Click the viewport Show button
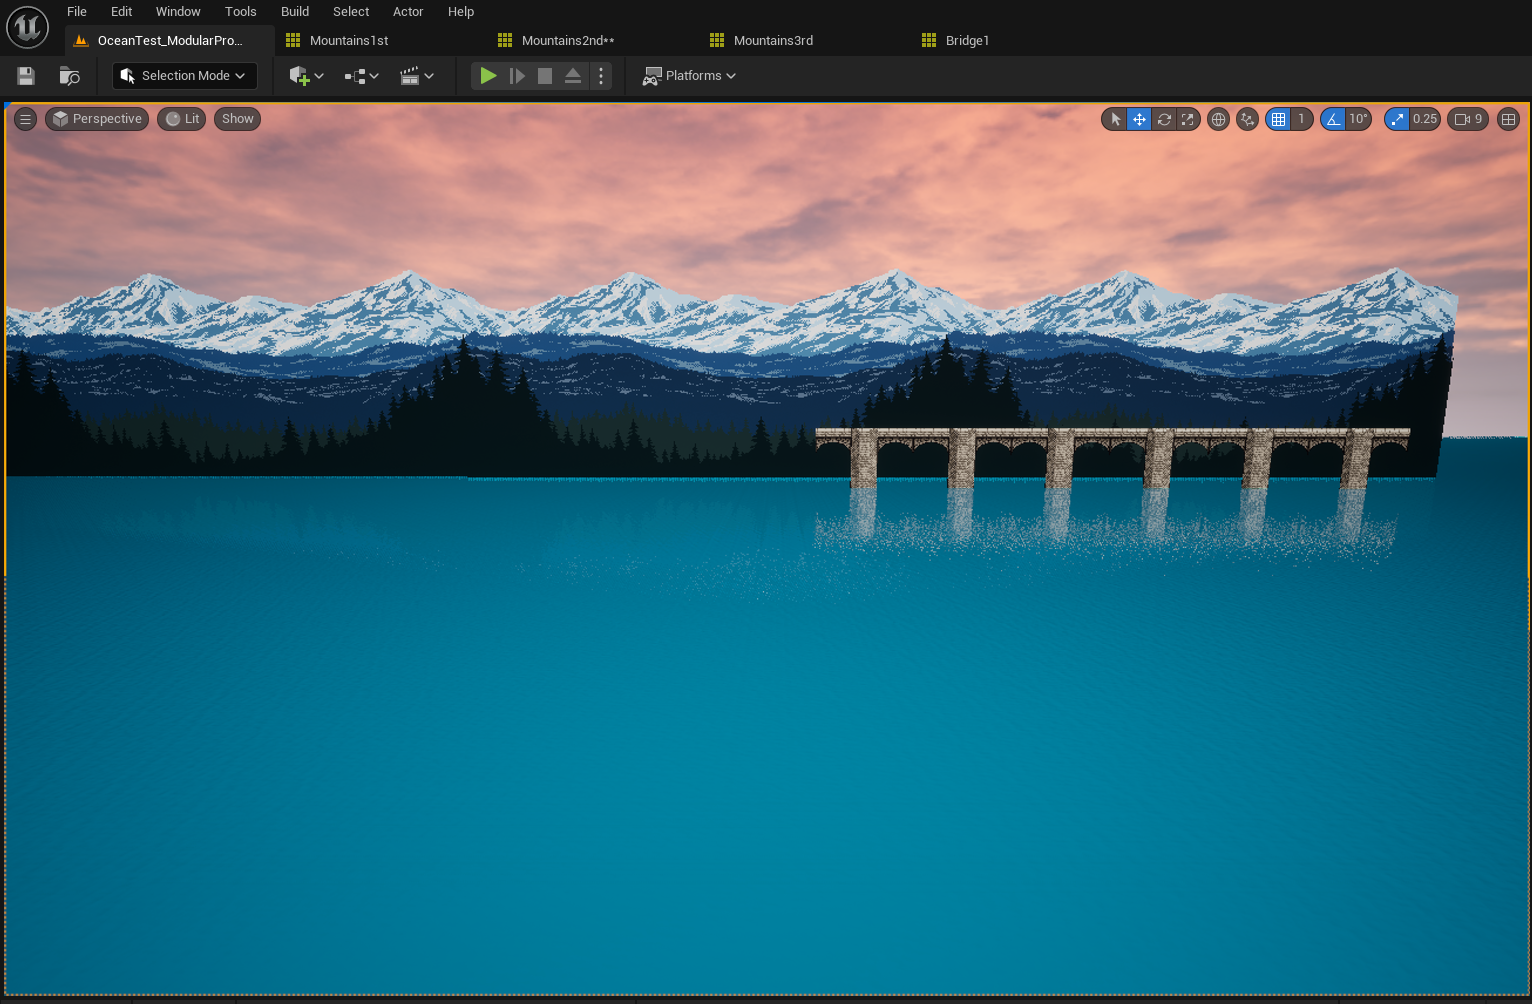The height and width of the screenshot is (1004, 1532). [237, 119]
